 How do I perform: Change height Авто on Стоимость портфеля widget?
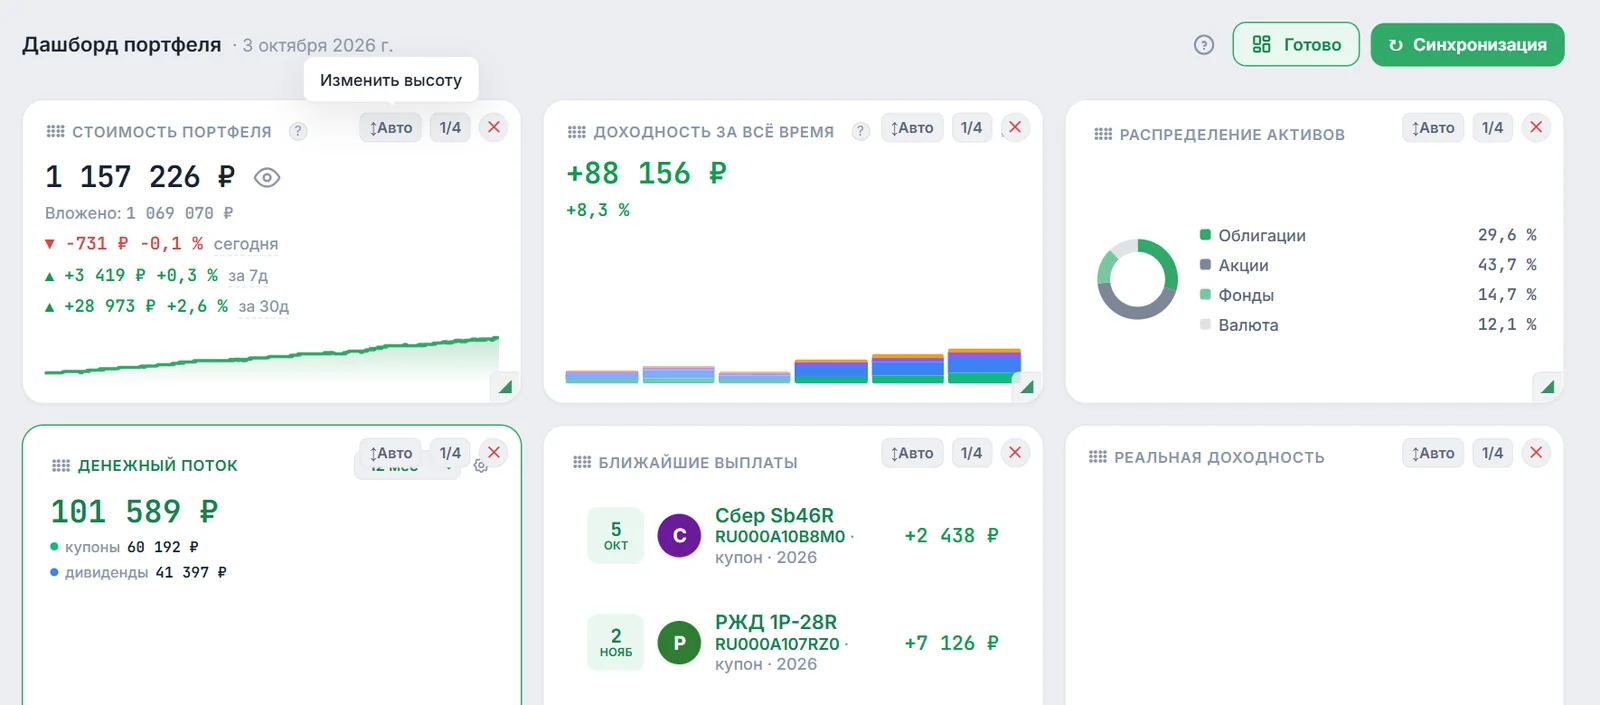(x=391, y=127)
